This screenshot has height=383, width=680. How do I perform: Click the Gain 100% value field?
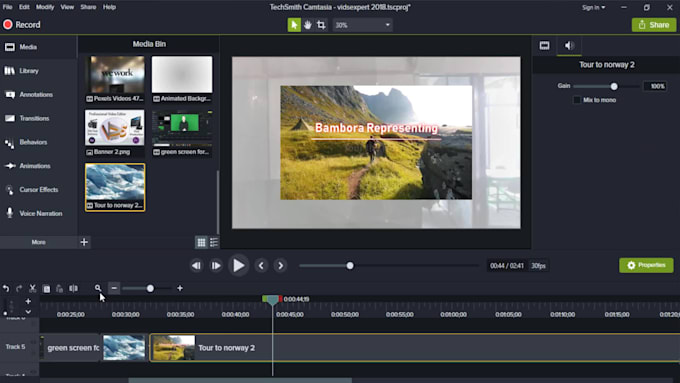(x=654, y=86)
